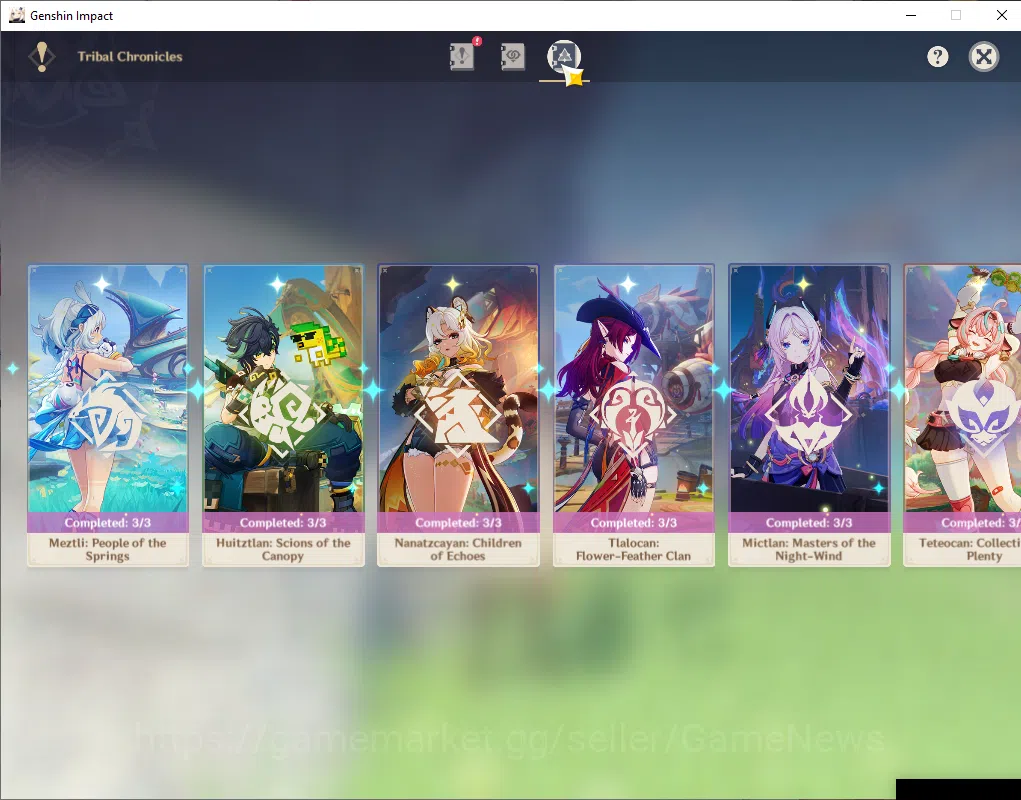Open the quest tab with red notification
Image resolution: width=1021 pixels, height=800 pixels.
462,56
